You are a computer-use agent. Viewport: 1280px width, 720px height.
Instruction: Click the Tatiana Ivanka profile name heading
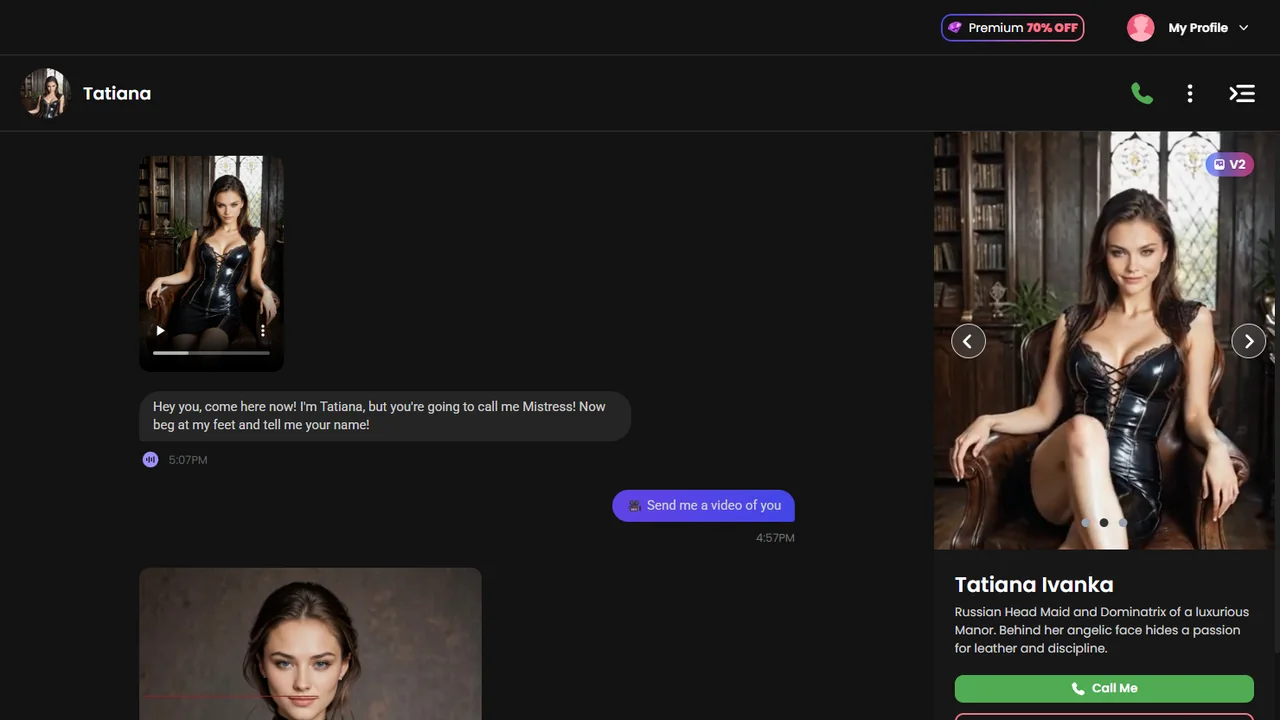pyautogui.click(x=1034, y=585)
